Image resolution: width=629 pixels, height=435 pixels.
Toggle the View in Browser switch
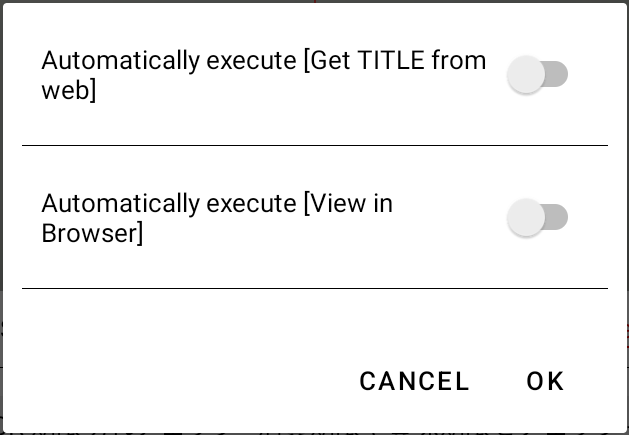tap(537, 218)
